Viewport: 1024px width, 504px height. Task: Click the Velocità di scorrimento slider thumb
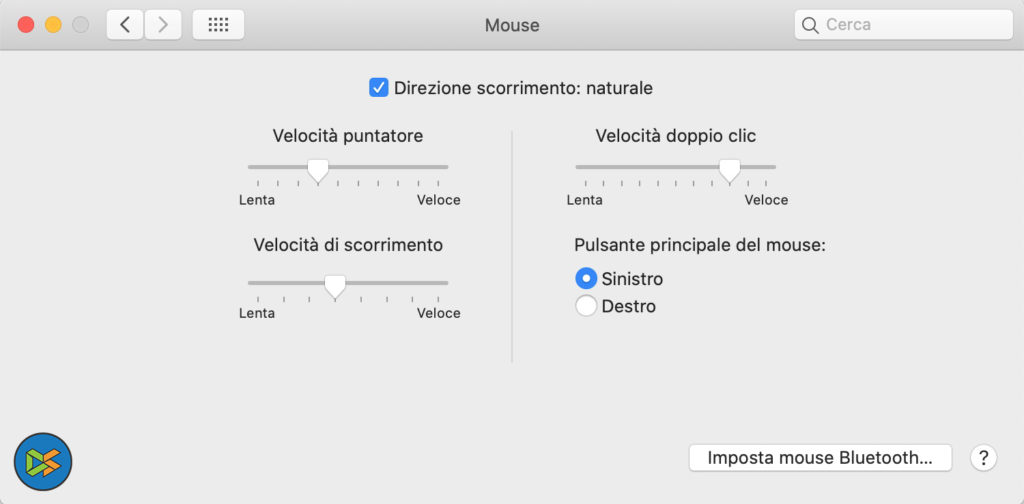pyautogui.click(x=335, y=286)
